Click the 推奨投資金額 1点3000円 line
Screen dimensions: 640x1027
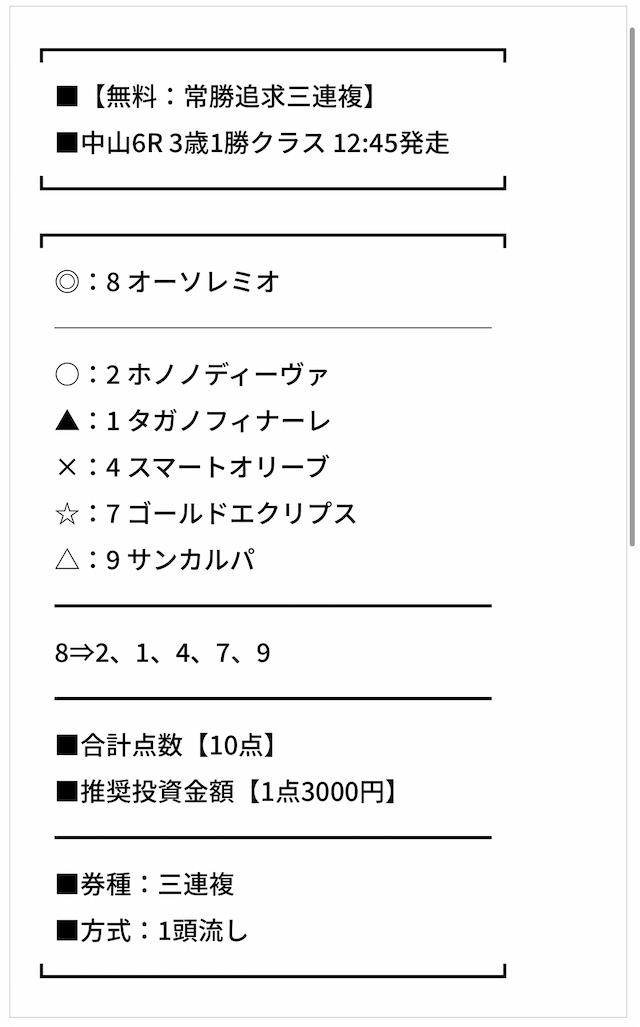pos(227,791)
